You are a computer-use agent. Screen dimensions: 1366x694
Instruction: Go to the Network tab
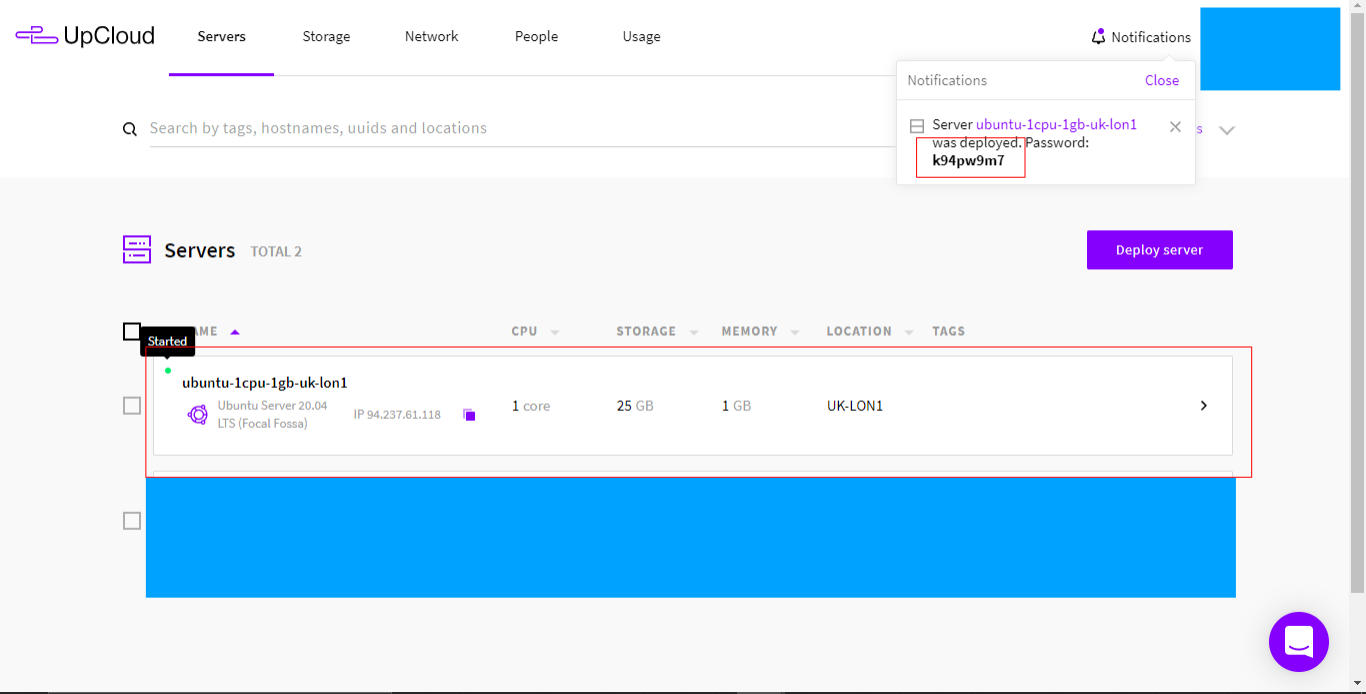[x=431, y=36]
